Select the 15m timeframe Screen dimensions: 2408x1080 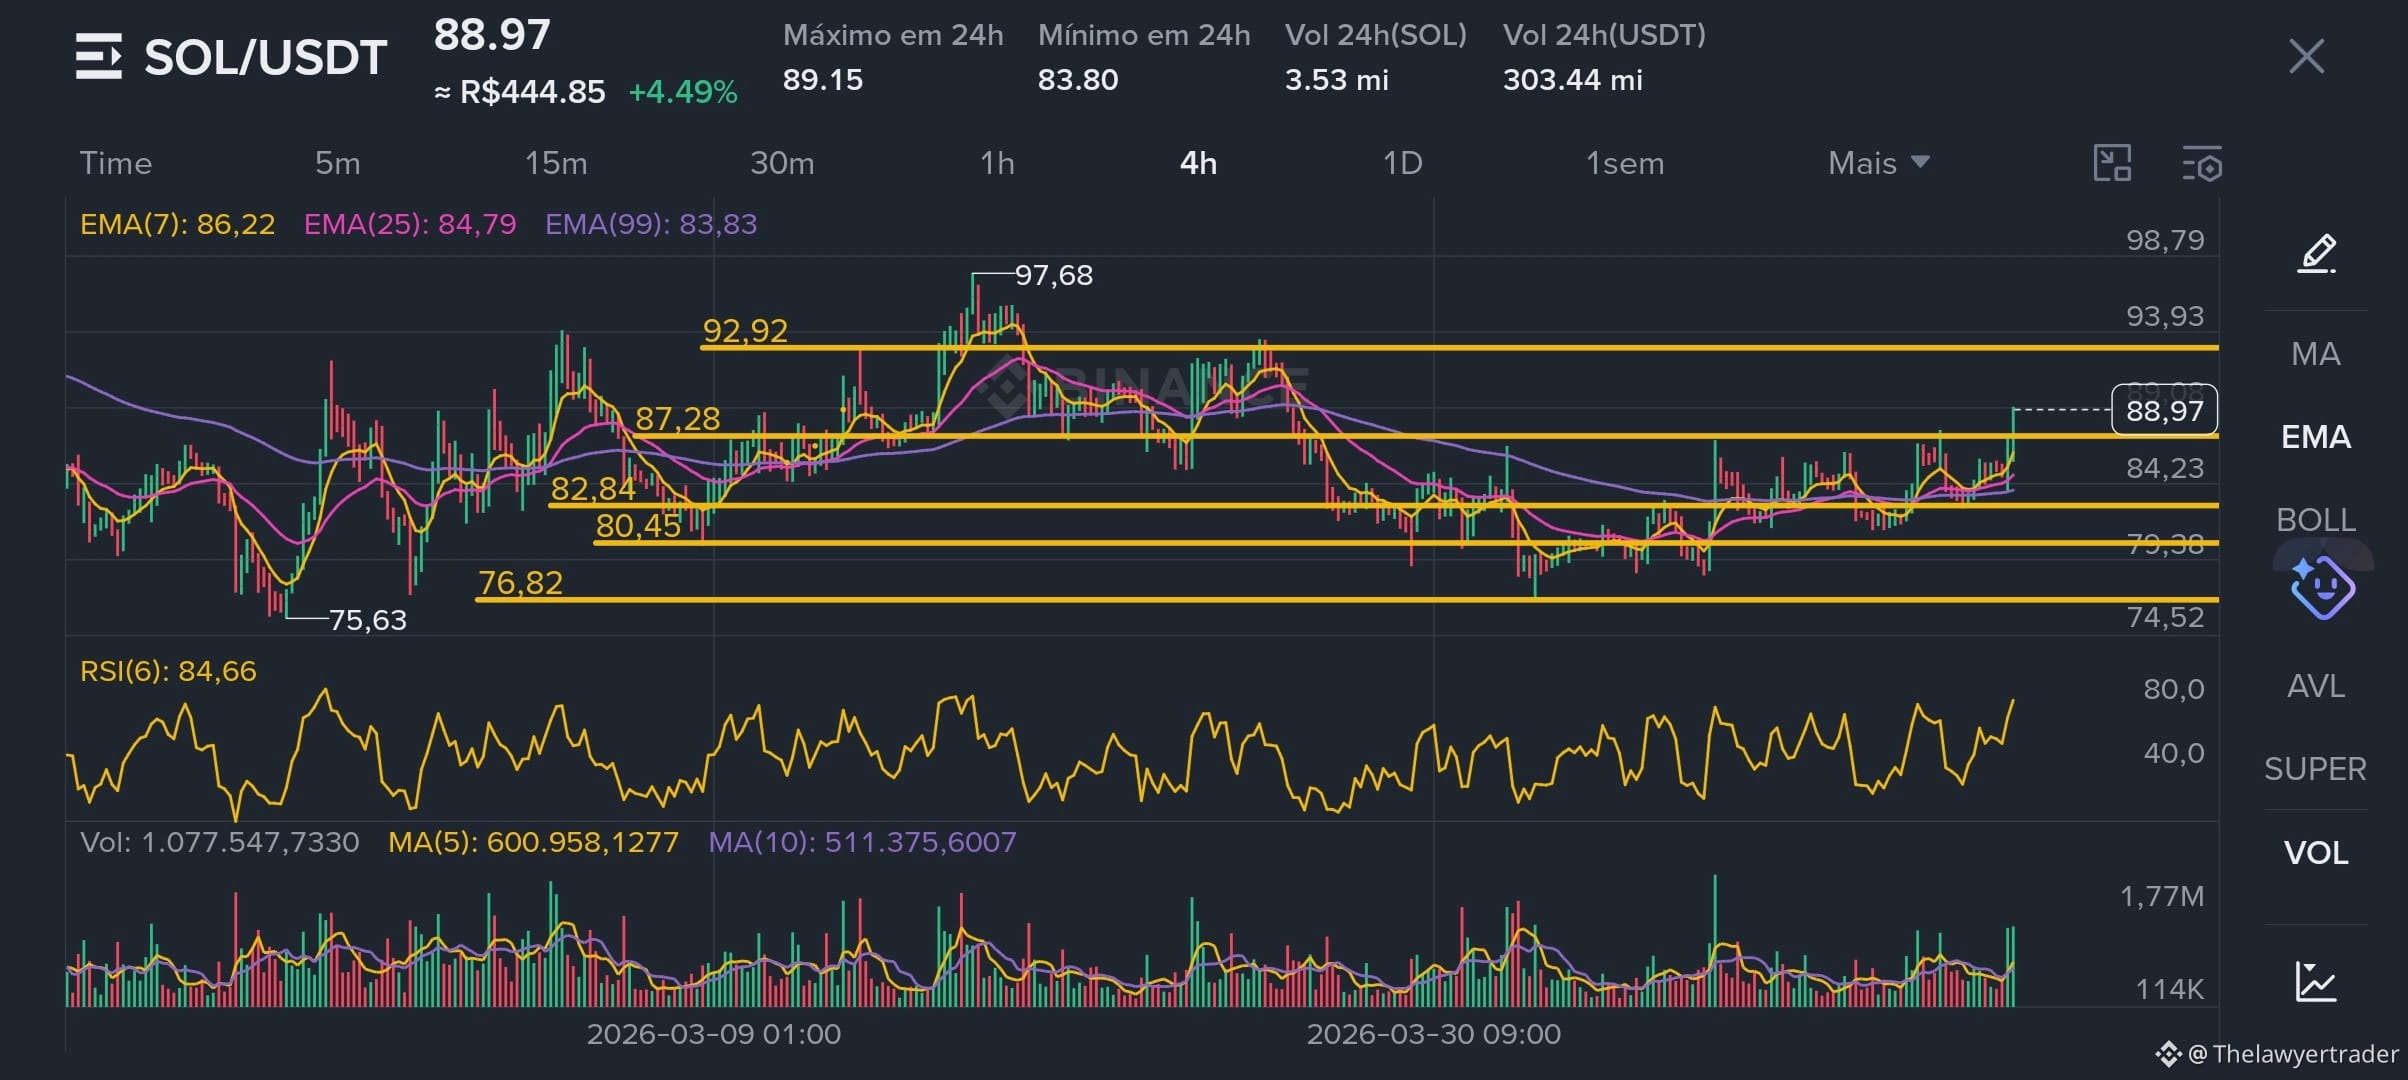(x=556, y=163)
